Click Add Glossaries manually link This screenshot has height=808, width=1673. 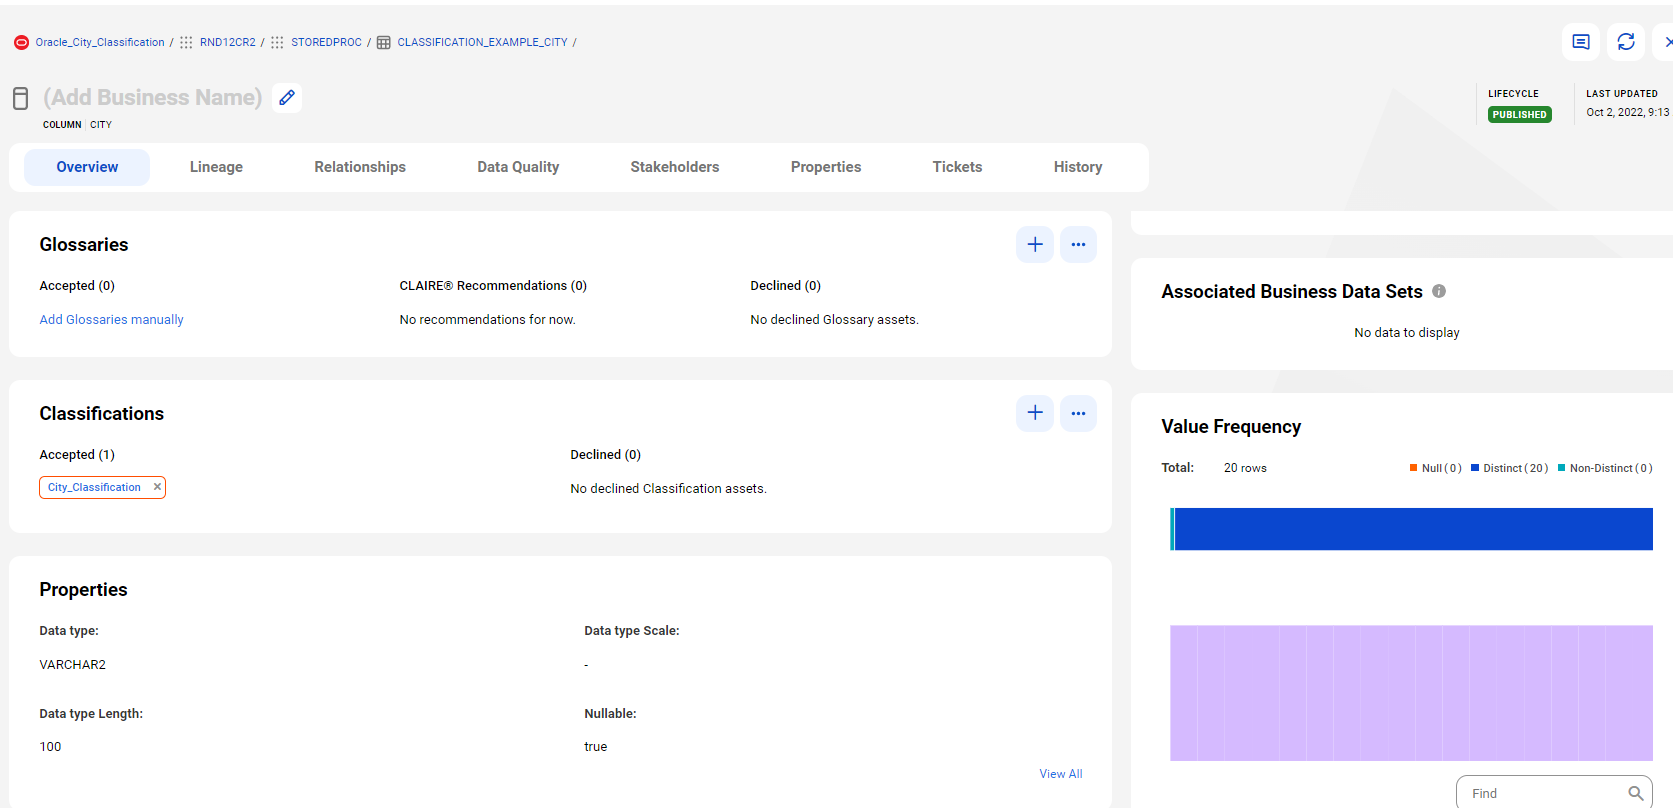coord(111,320)
